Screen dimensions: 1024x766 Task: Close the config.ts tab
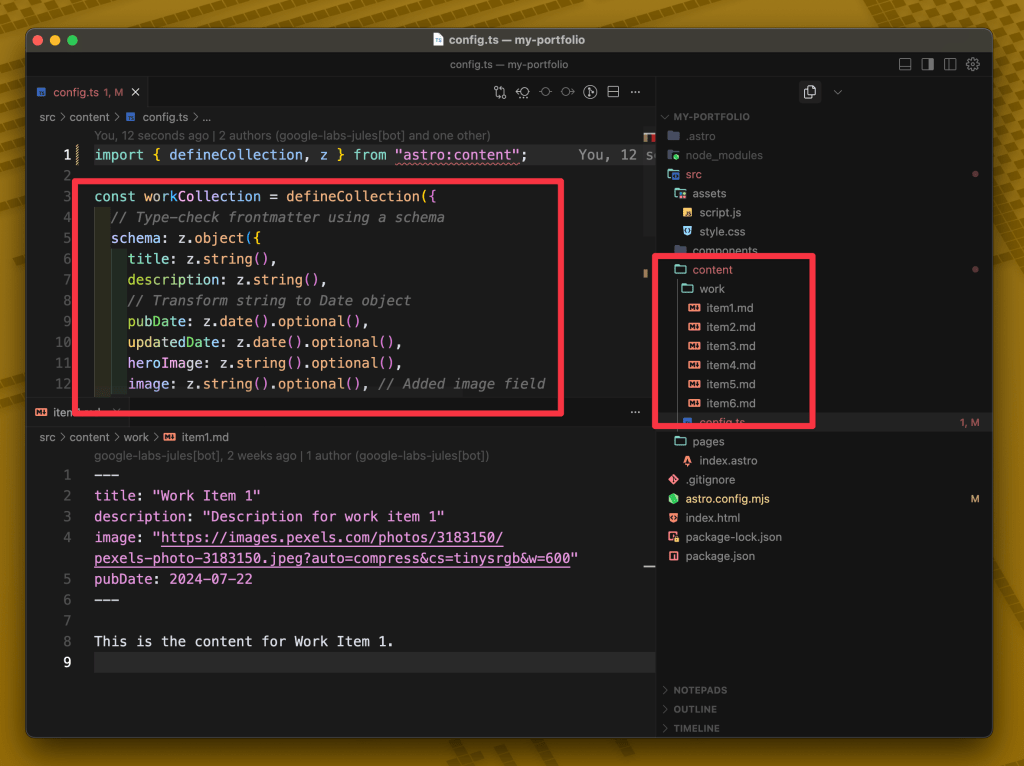pyautogui.click(x=136, y=92)
